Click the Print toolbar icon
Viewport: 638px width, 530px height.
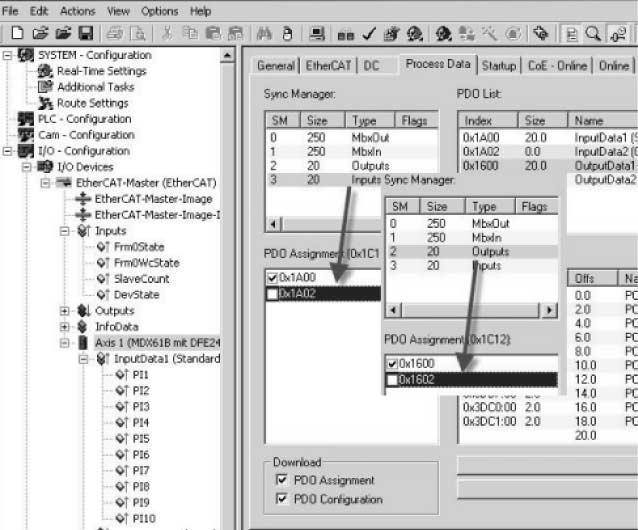[115, 33]
